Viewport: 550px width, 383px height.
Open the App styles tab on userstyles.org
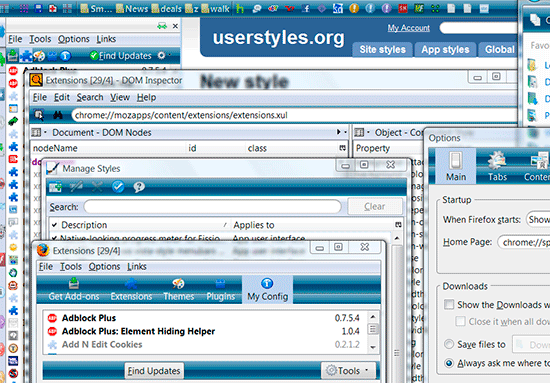coord(445,49)
